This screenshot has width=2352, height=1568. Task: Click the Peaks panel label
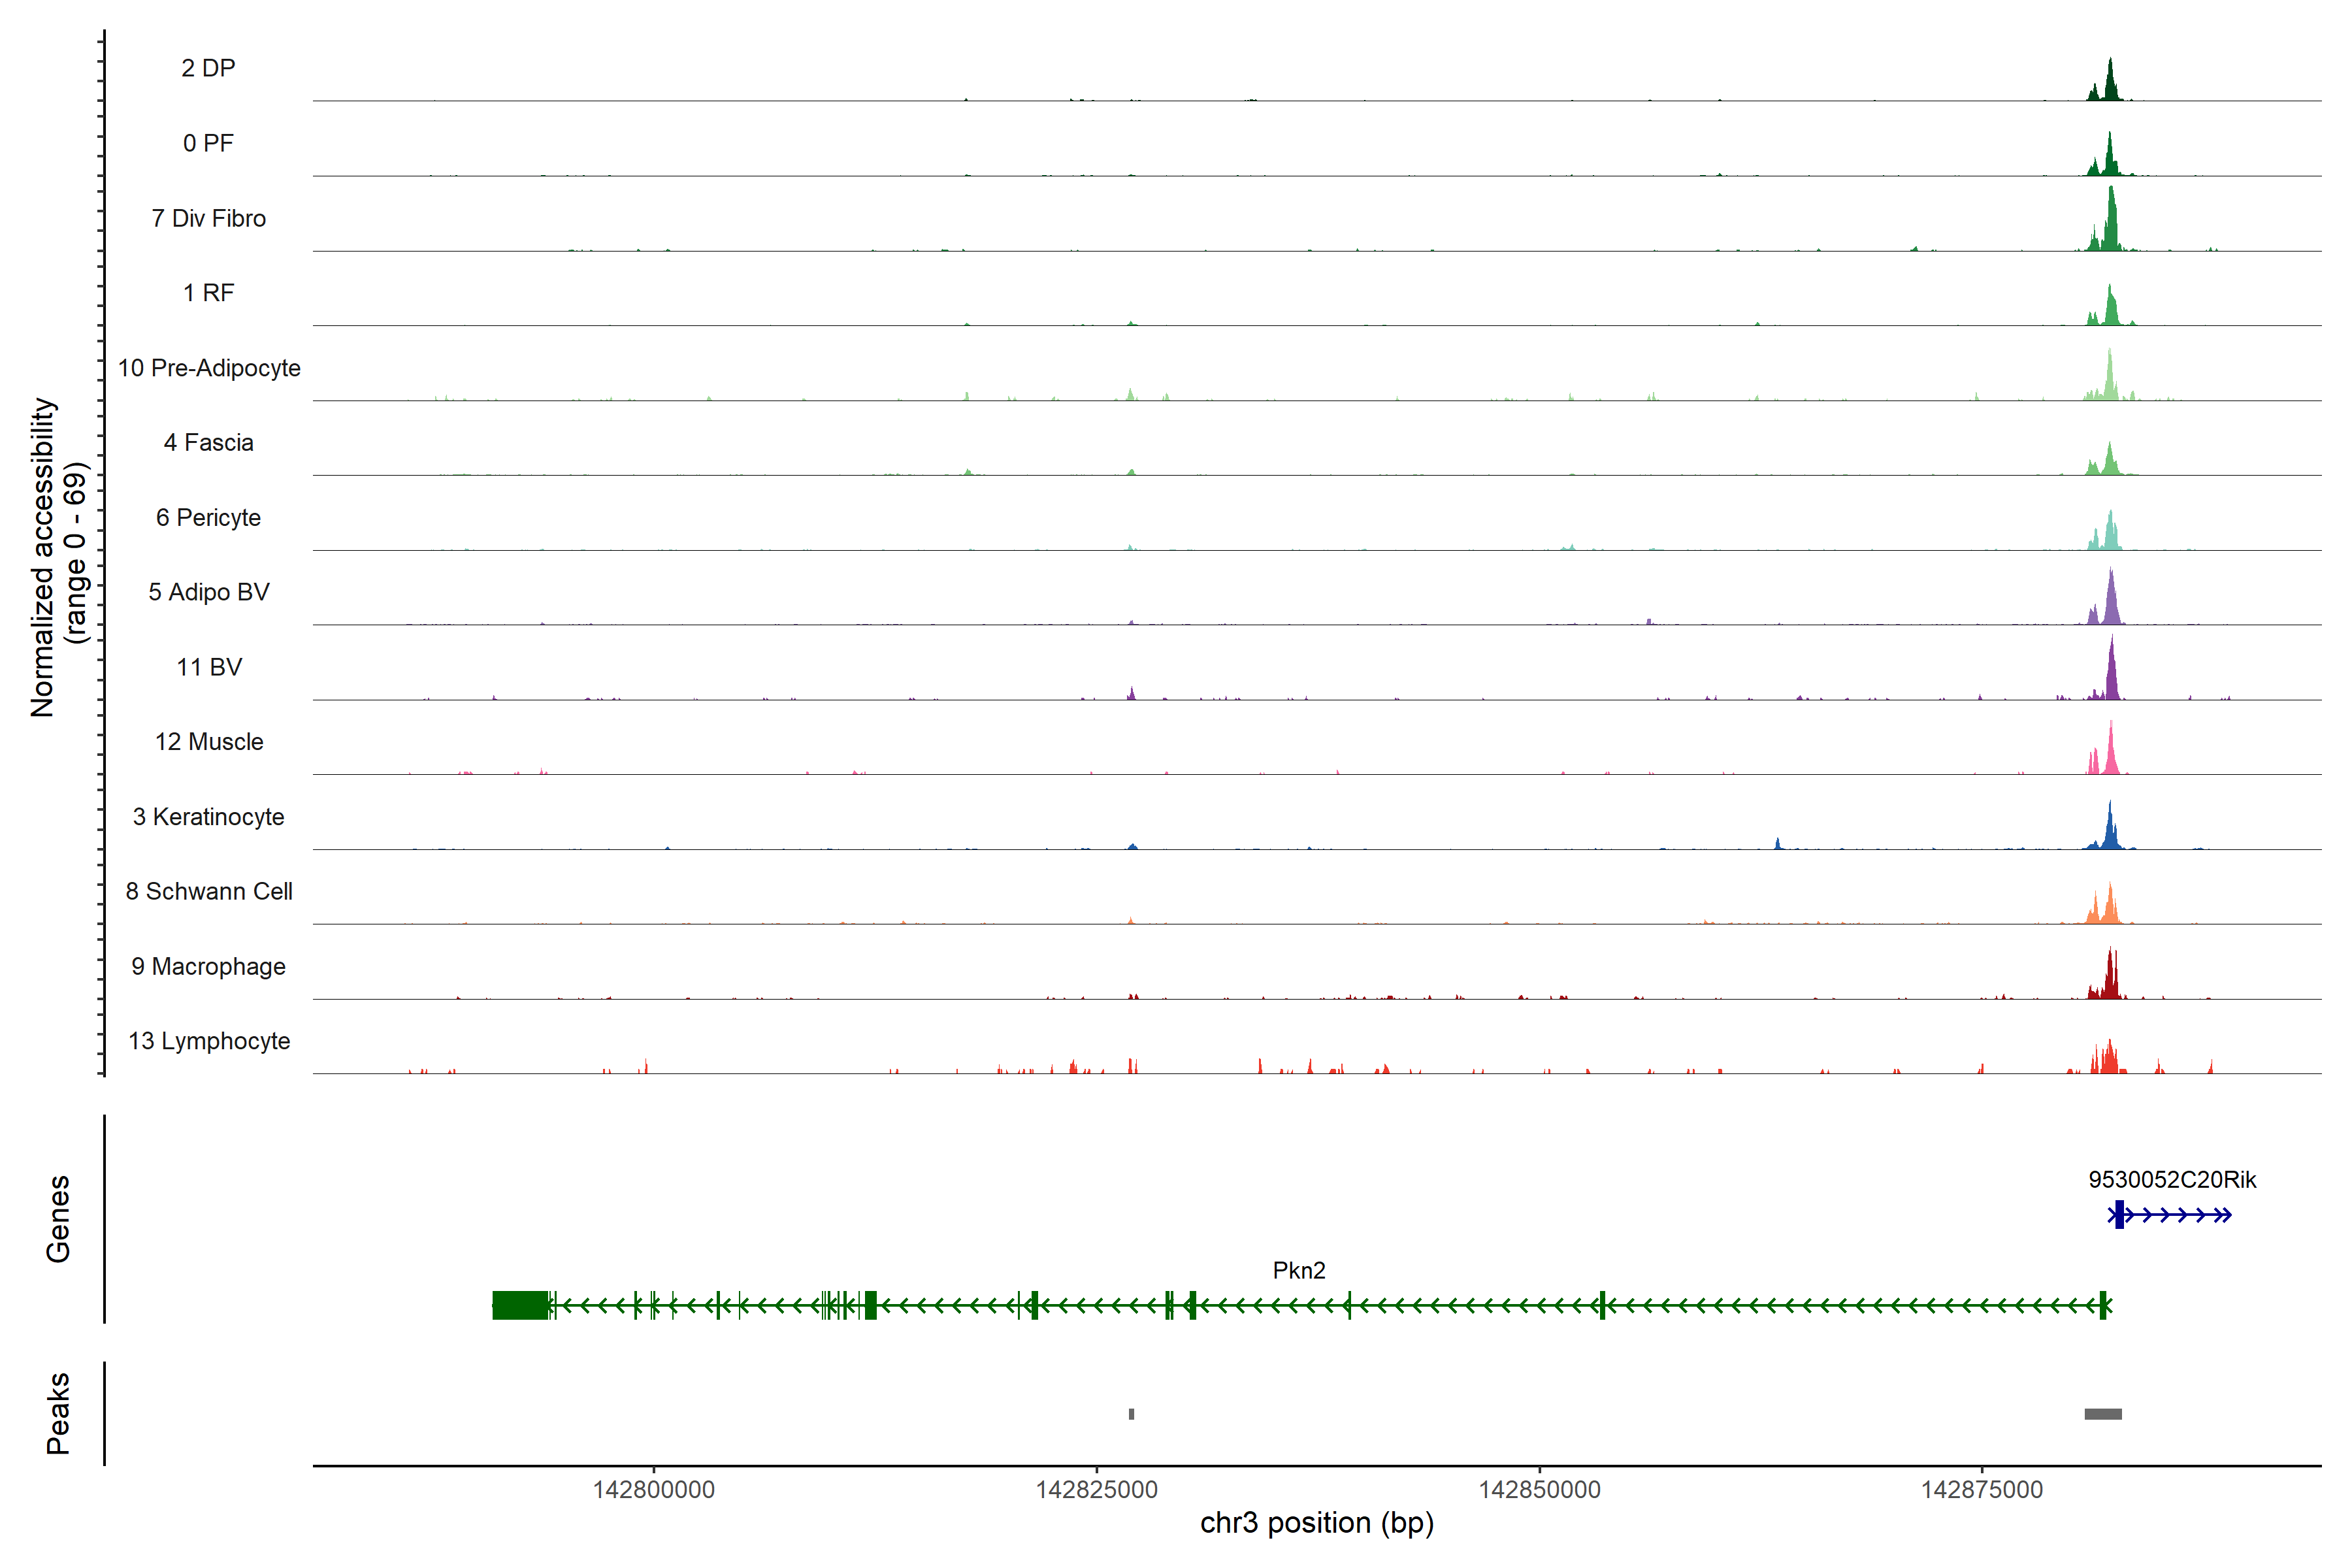coord(58,1413)
